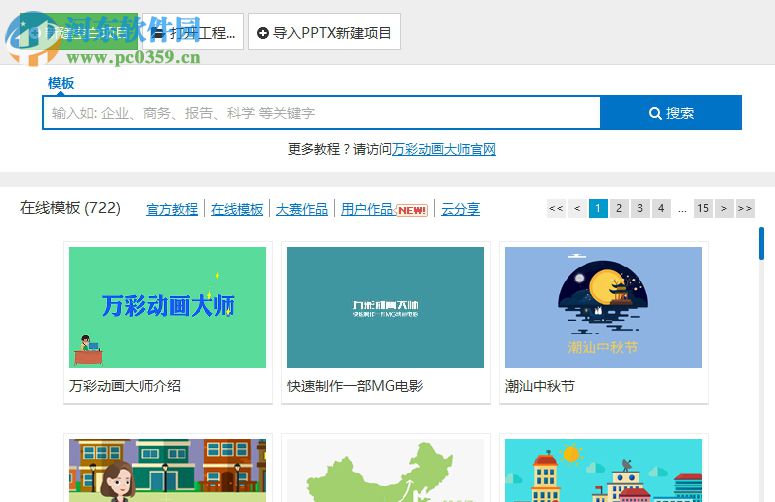The image size is (775, 502).
Task: Select page 1 in pagination
Action: [598, 209]
